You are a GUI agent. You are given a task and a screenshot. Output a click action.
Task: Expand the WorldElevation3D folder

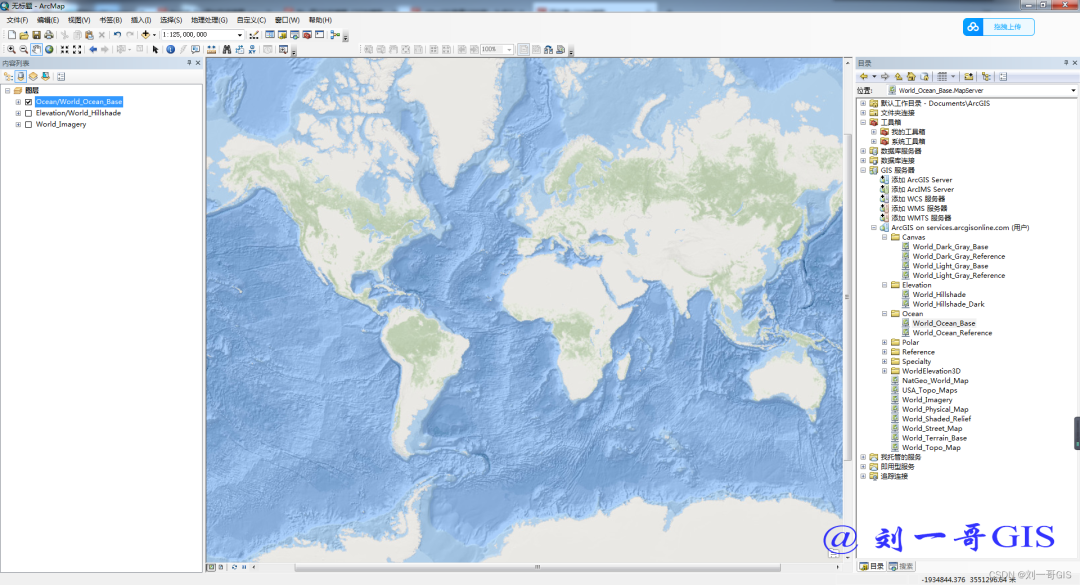coord(884,371)
